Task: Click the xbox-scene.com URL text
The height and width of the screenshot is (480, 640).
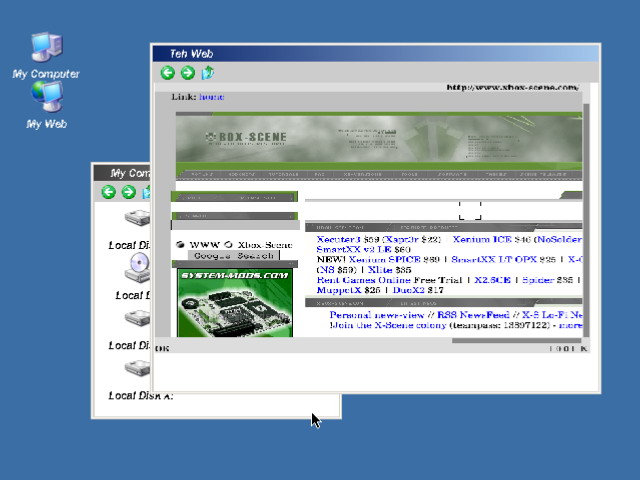Action: pos(513,87)
